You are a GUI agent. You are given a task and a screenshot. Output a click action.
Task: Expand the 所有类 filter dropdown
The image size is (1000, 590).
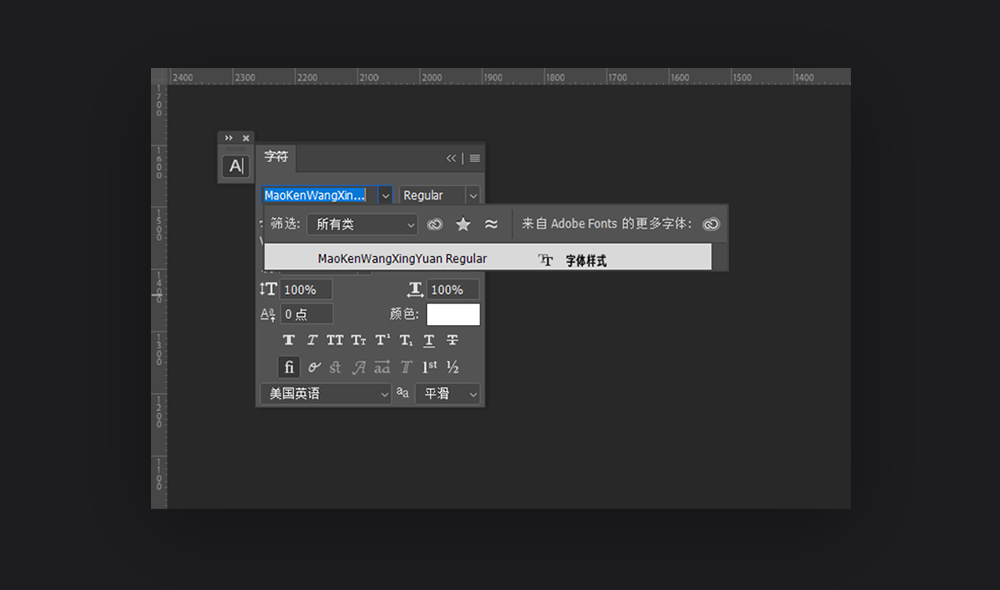361,225
